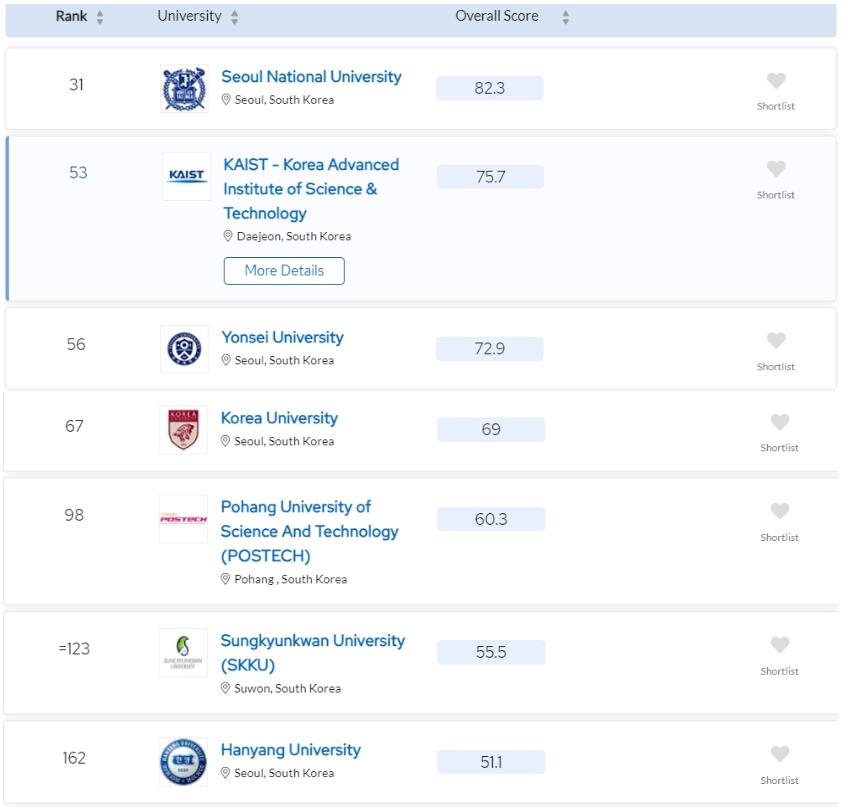The width and height of the screenshot is (842, 807).
Task: Select the score value 69
Action: 491,430
